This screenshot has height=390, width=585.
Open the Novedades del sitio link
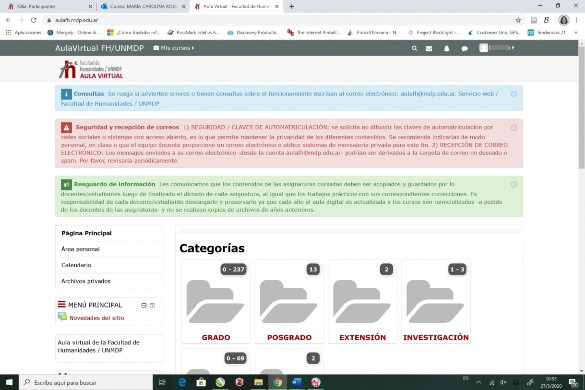97,318
